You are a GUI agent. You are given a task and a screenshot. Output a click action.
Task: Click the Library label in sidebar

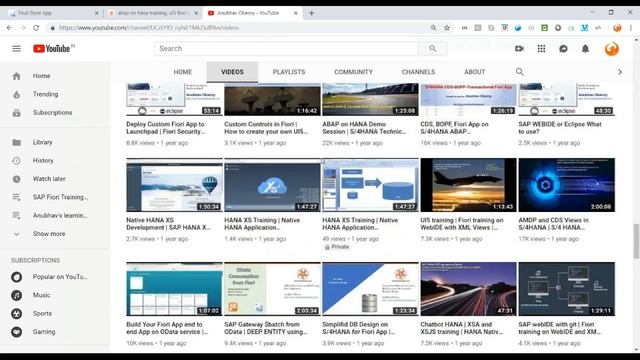pyautogui.click(x=42, y=142)
